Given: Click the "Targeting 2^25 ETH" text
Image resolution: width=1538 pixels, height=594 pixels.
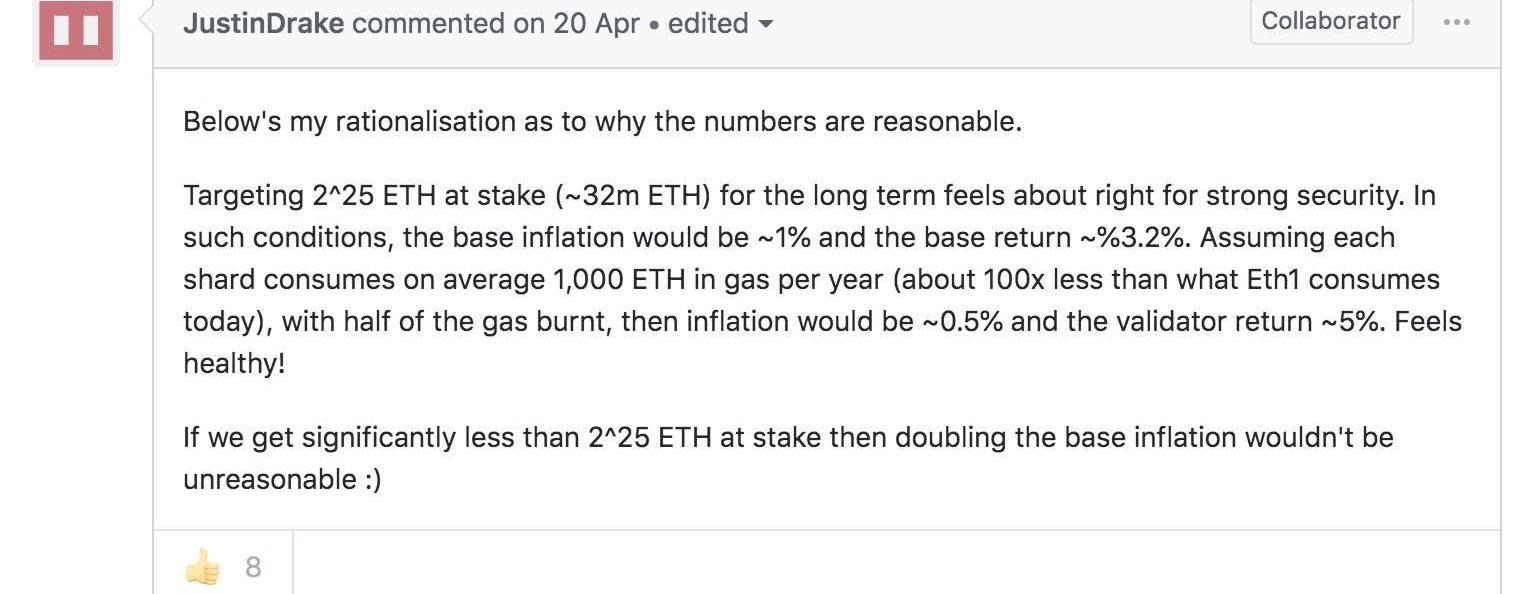Looking at the screenshot, I should (309, 195).
